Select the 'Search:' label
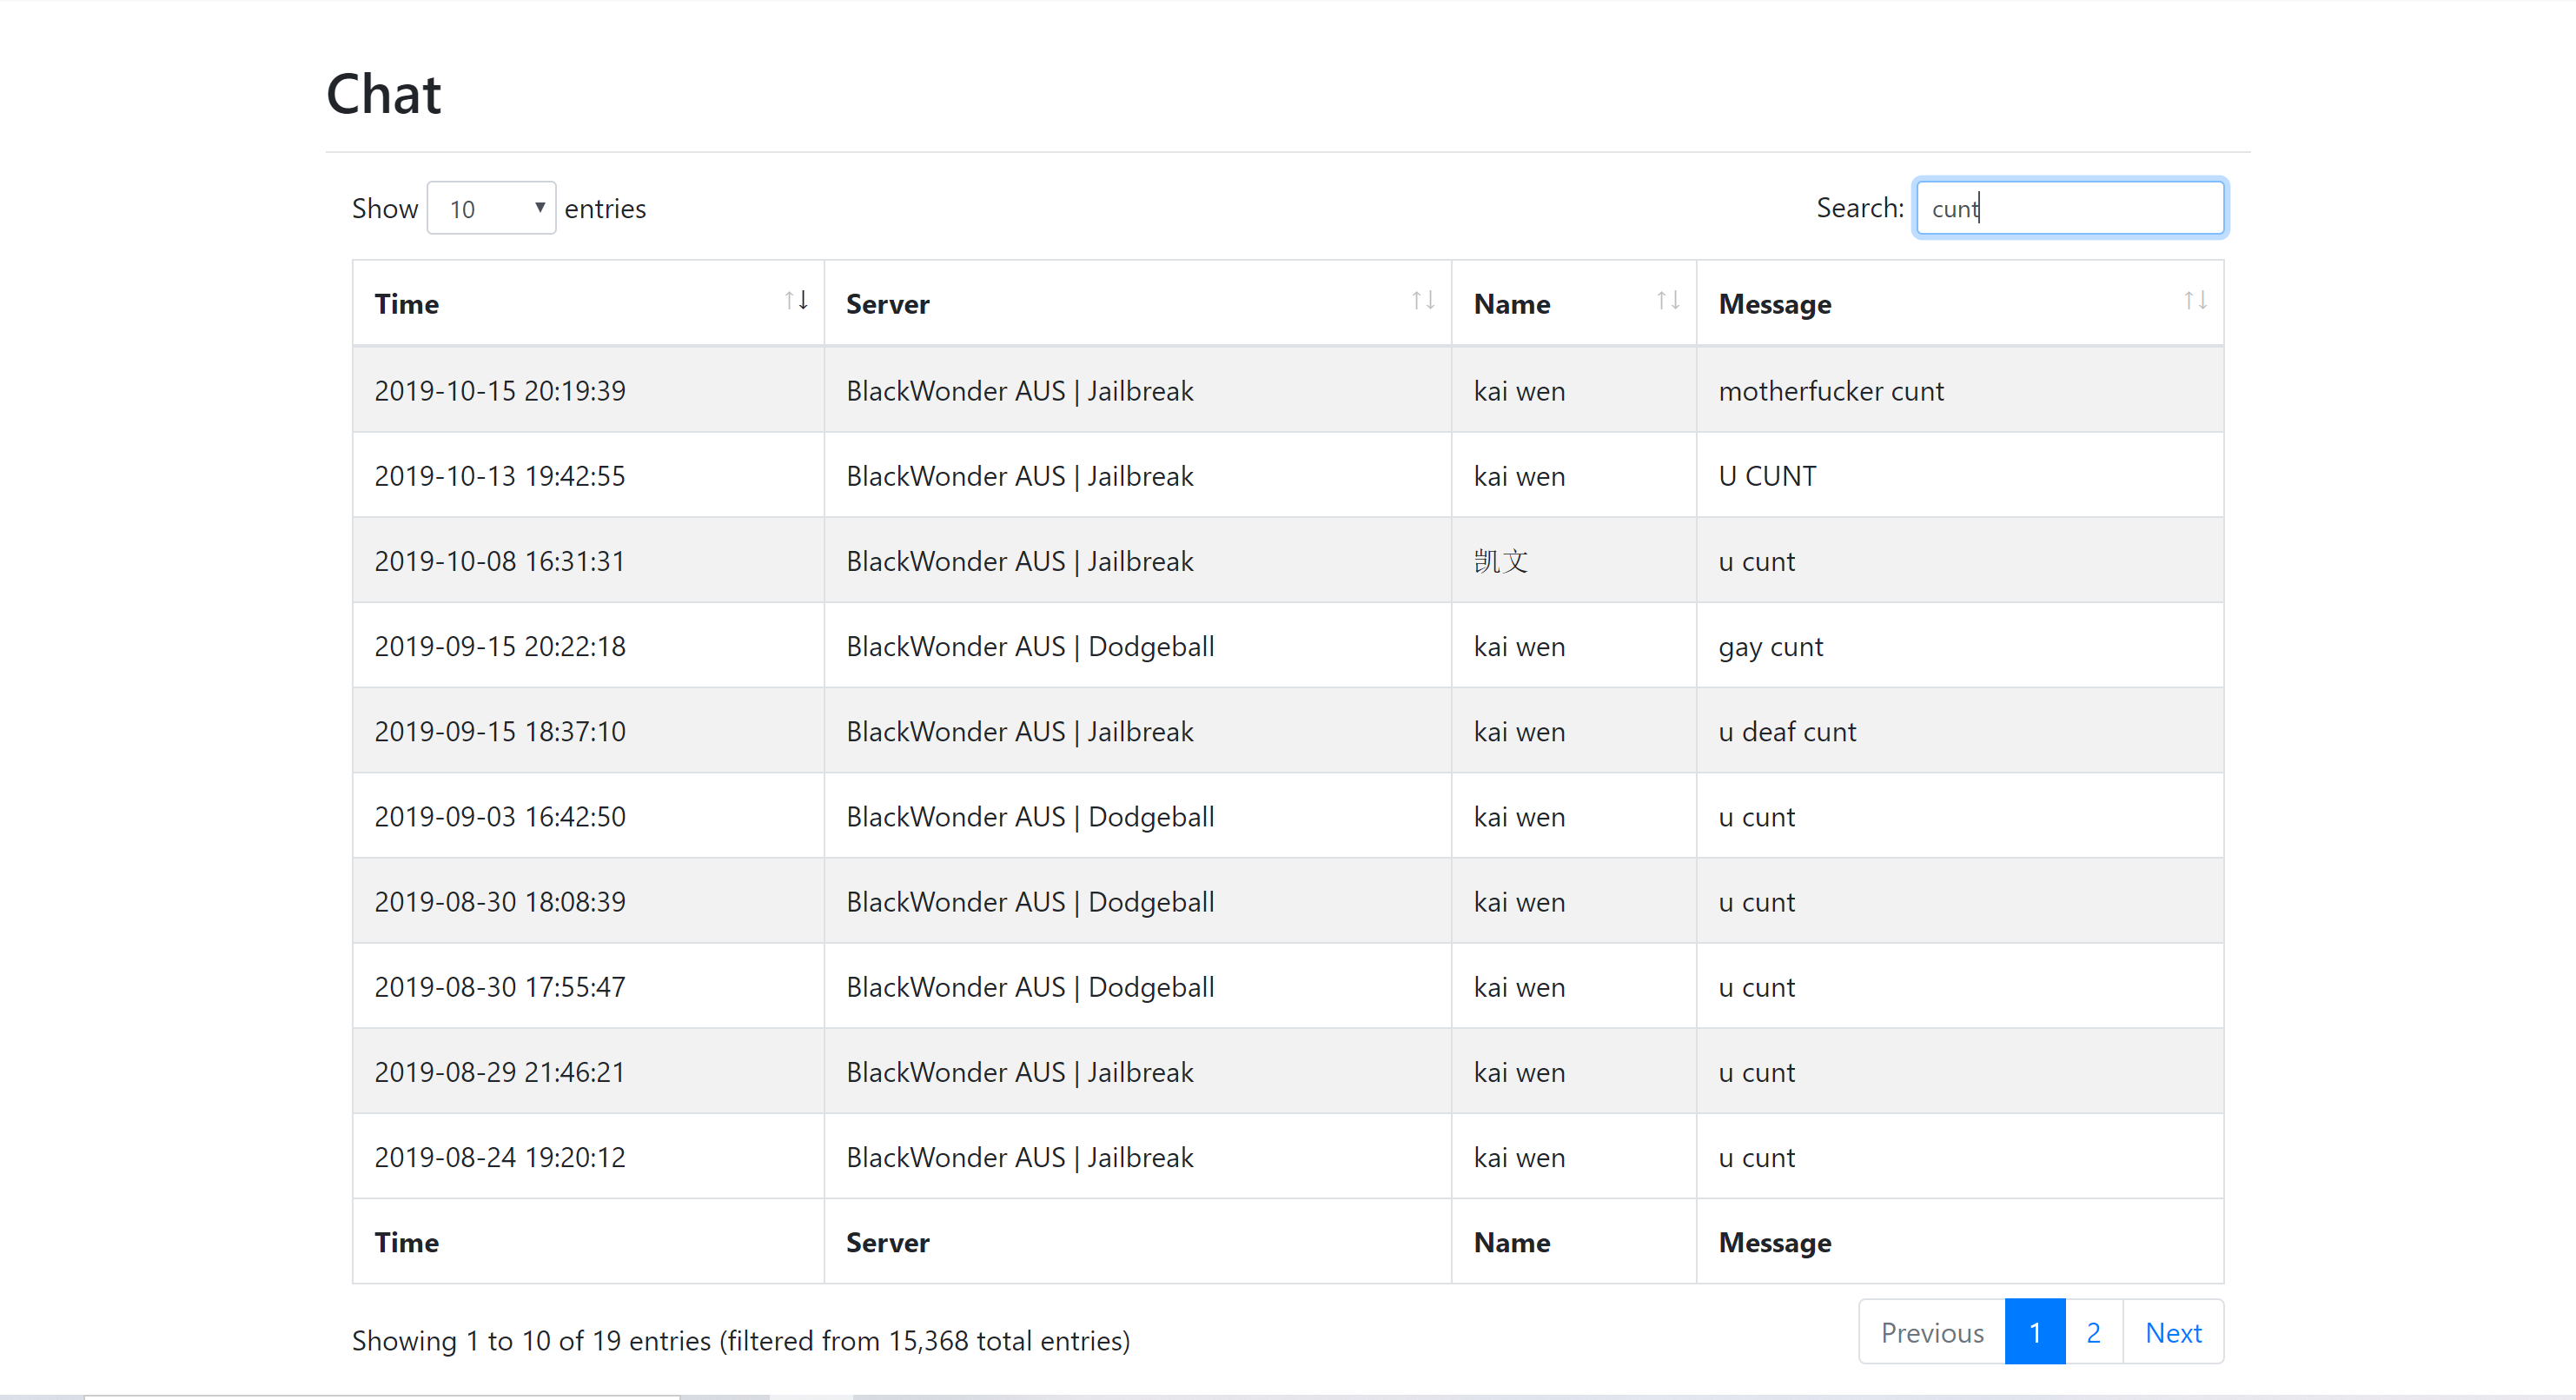 coord(1860,208)
